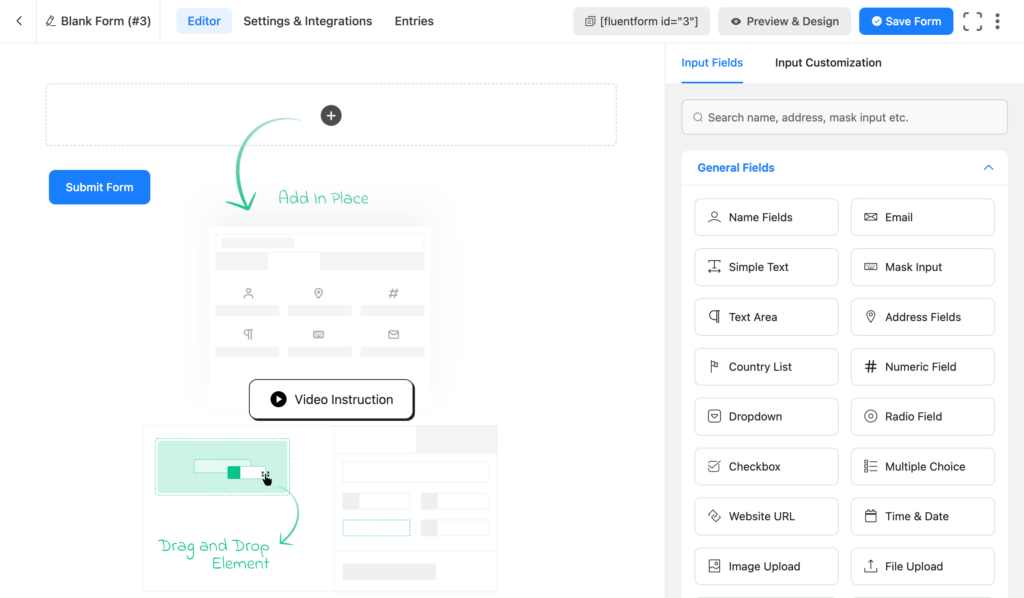This screenshot has width=1024, height=598.
Task: Click the Email envelope icon
Action: coord(871,217)
